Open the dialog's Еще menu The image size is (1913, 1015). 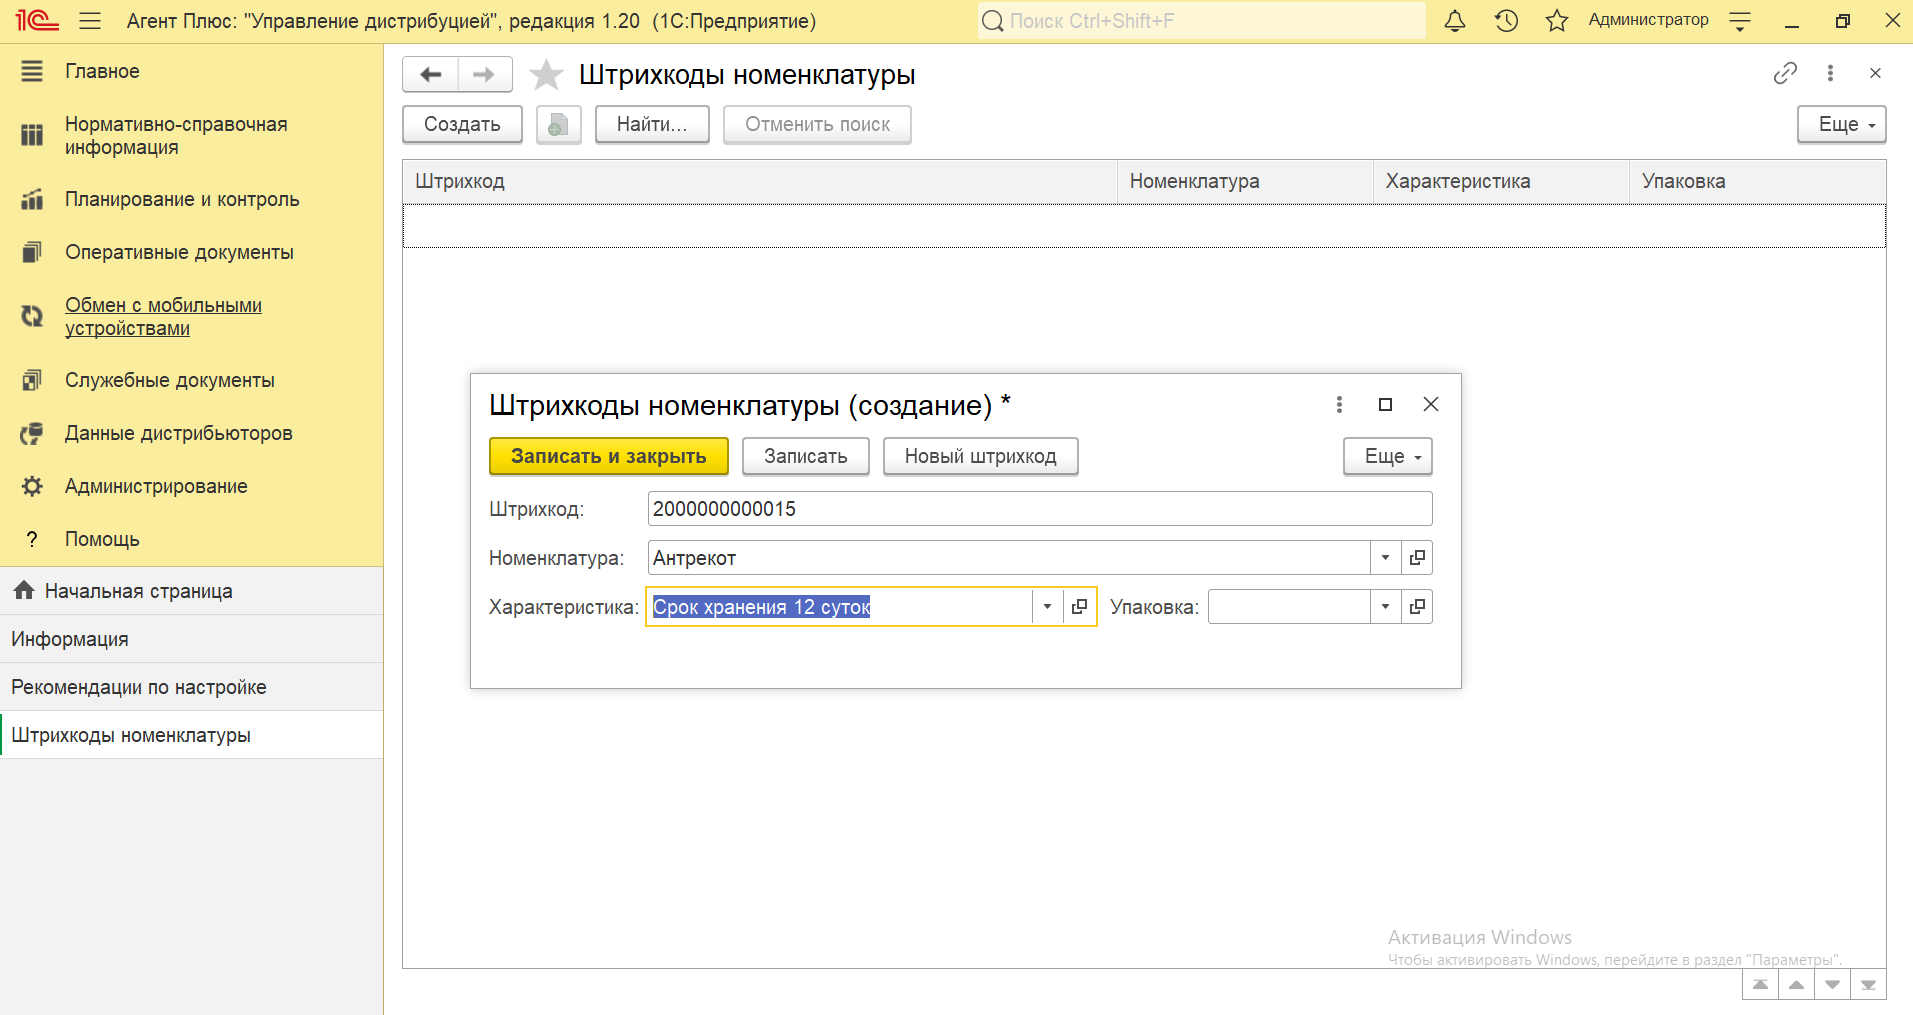[x=1387, y=457]
